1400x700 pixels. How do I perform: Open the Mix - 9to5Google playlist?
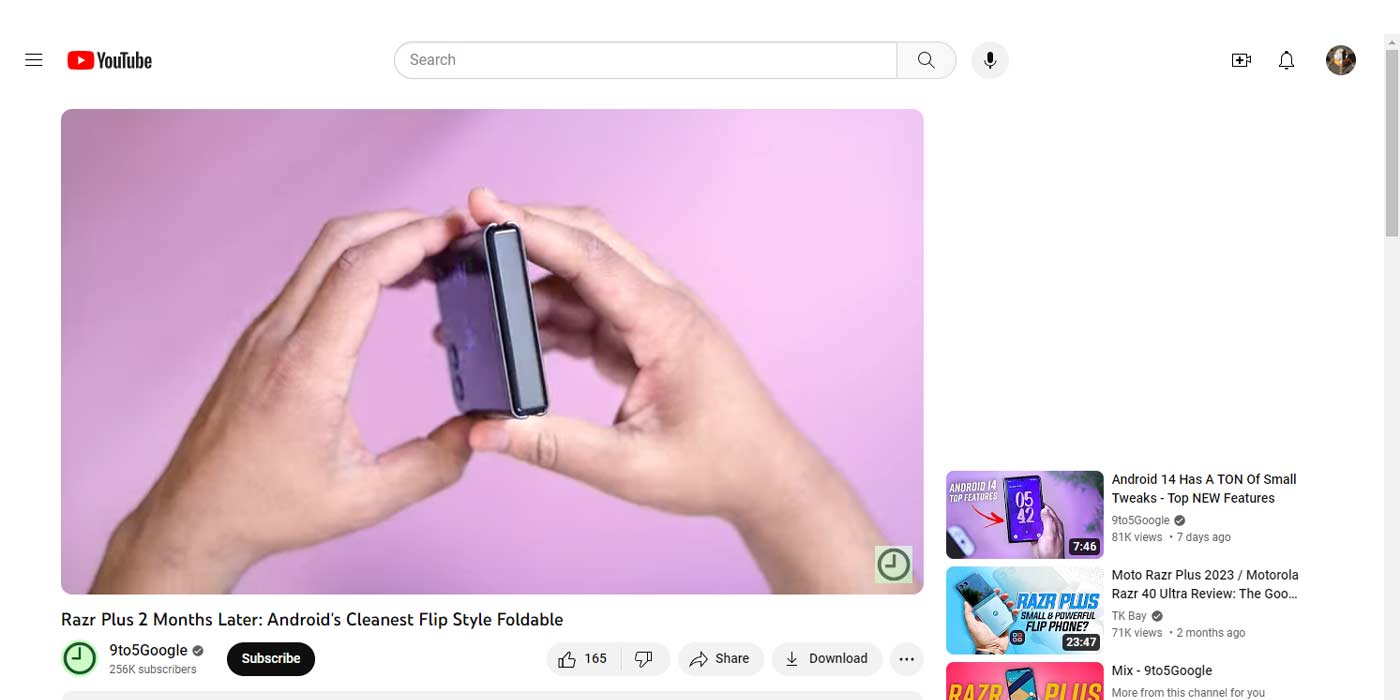click(1162, 671)
